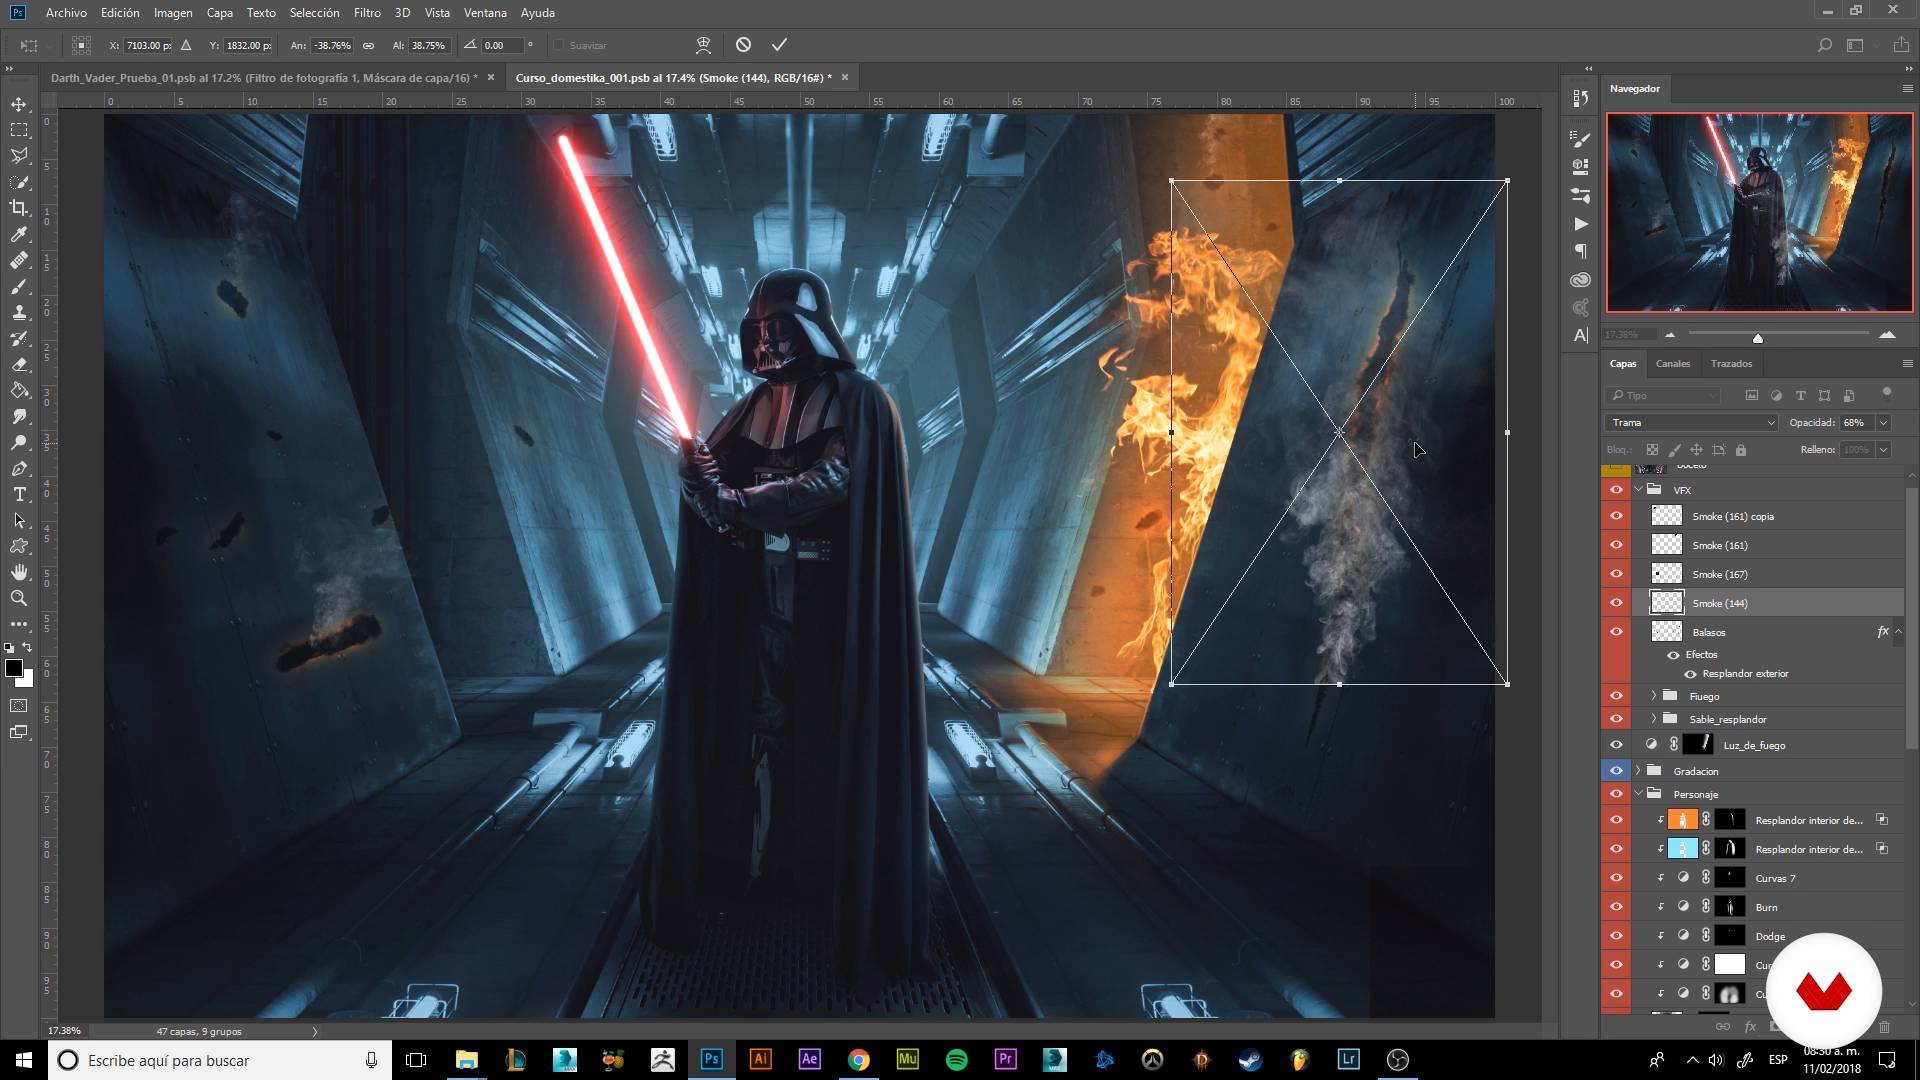Open the Paragraph panel icon
The image size is (1920, 1080).
[x=1581, y=251]
